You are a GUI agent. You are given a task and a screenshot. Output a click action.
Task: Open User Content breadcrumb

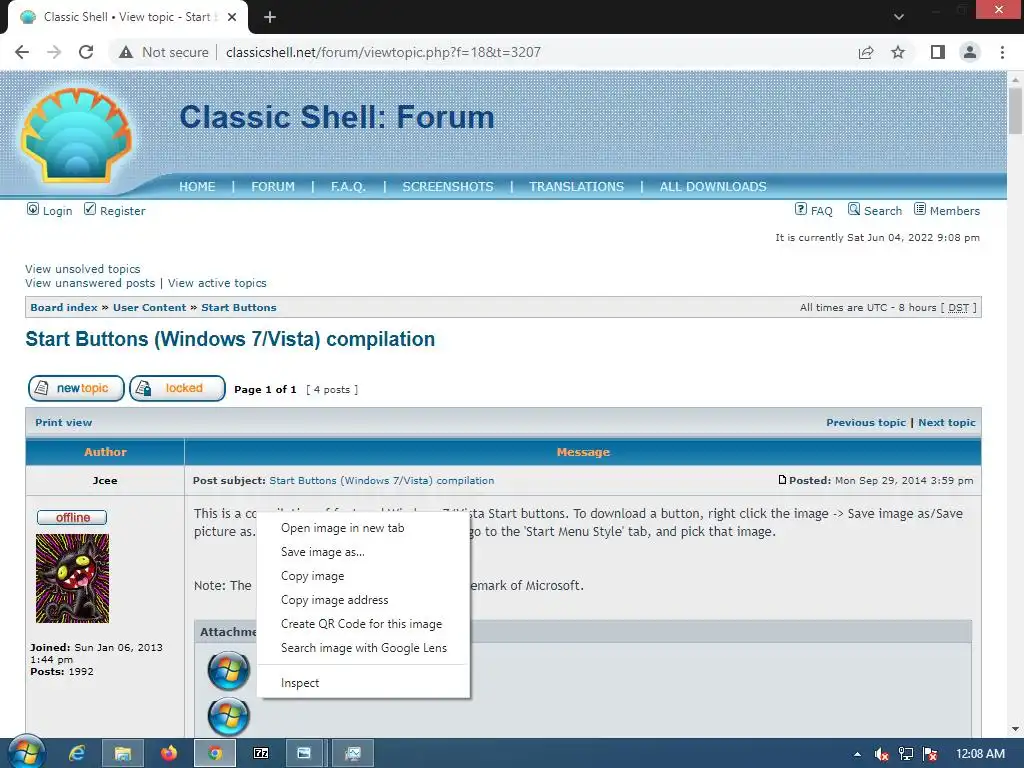click(x=150, y=308)
